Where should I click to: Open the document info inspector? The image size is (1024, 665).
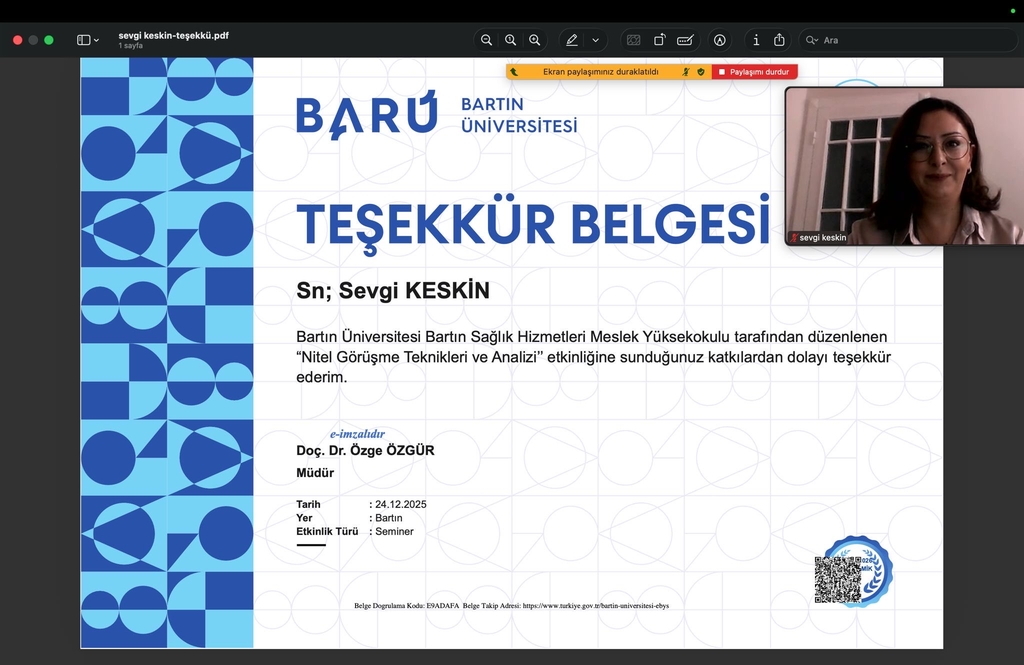[x=755, y=40]
